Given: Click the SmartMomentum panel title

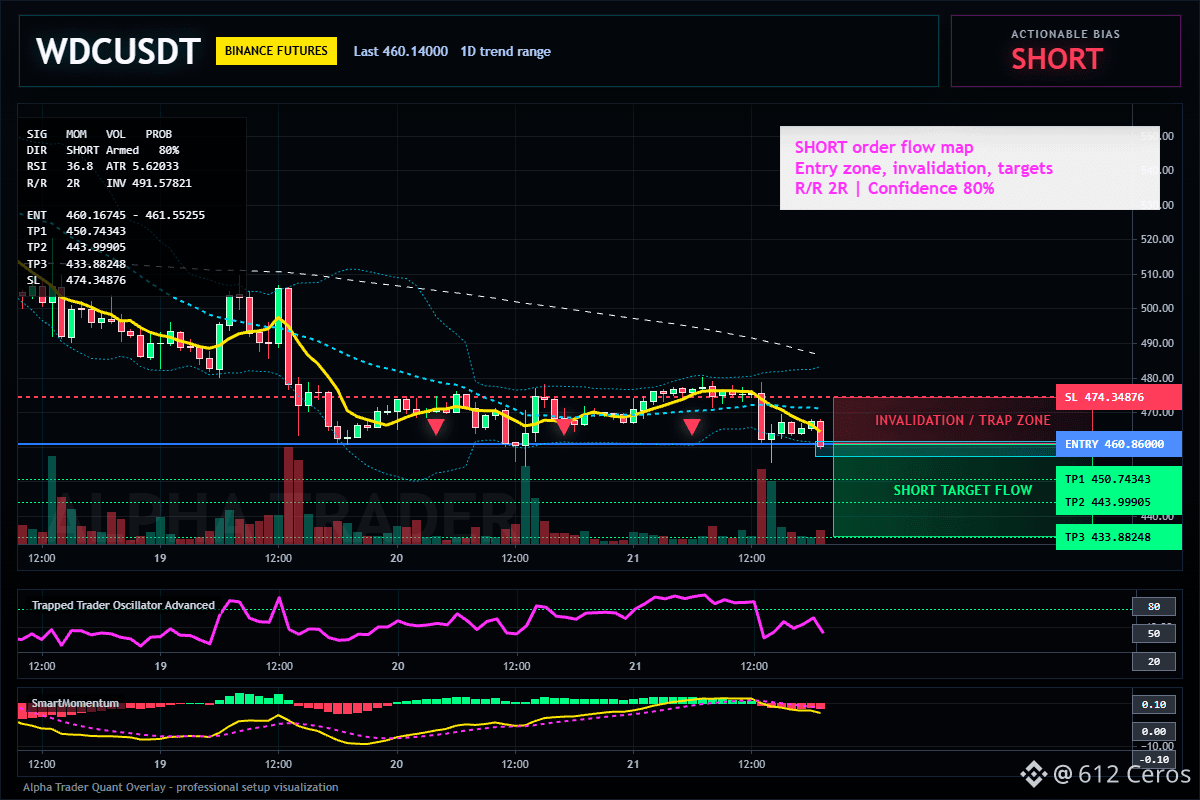Looking at the screenshot, I should click(75, 703).
